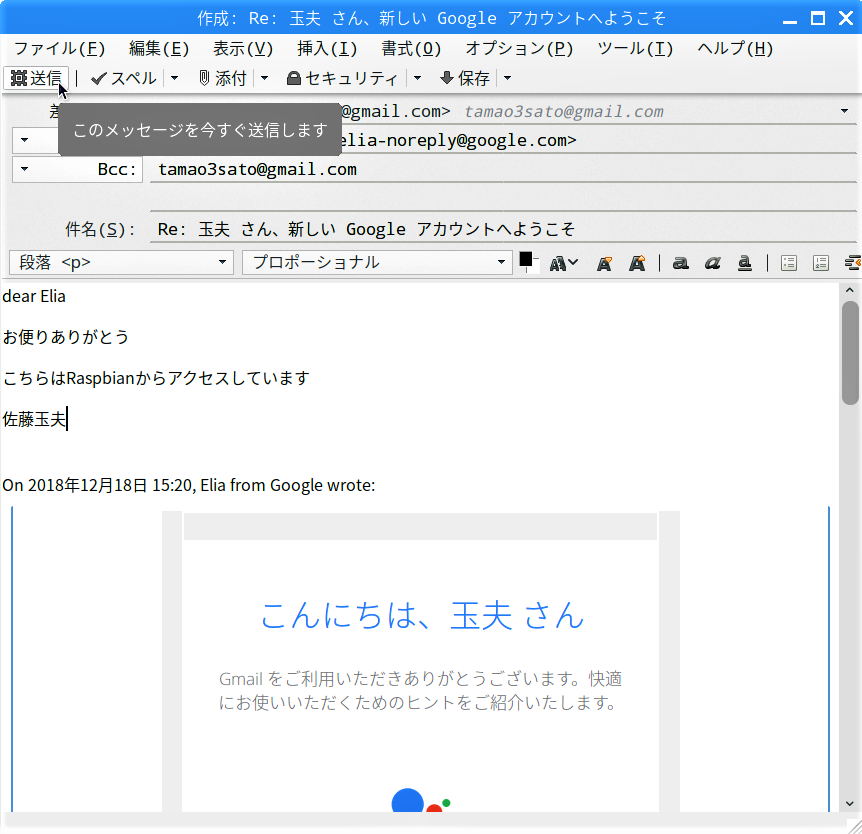This screenshot has width=862, height=834.
Task: Open the font size chooser icon
Action: coord(563,264)
